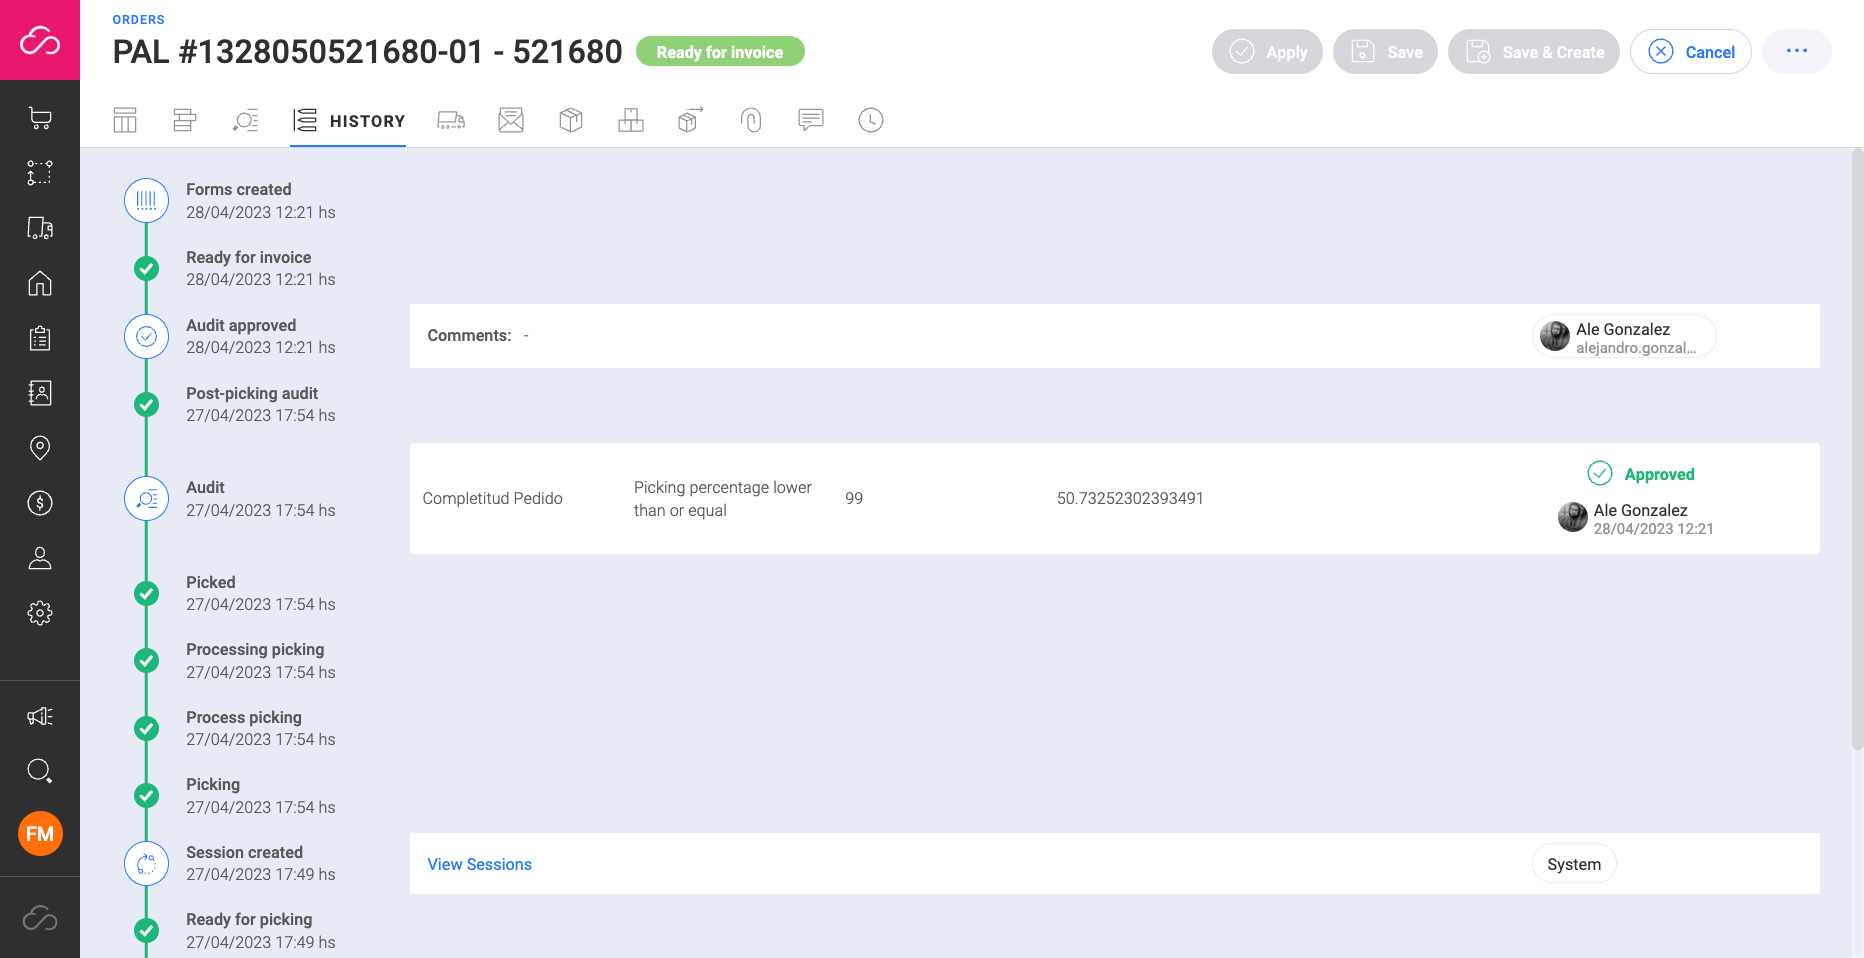Open the paperclip attachments tab
This screenshot has height=958, width=1864.
751,120
